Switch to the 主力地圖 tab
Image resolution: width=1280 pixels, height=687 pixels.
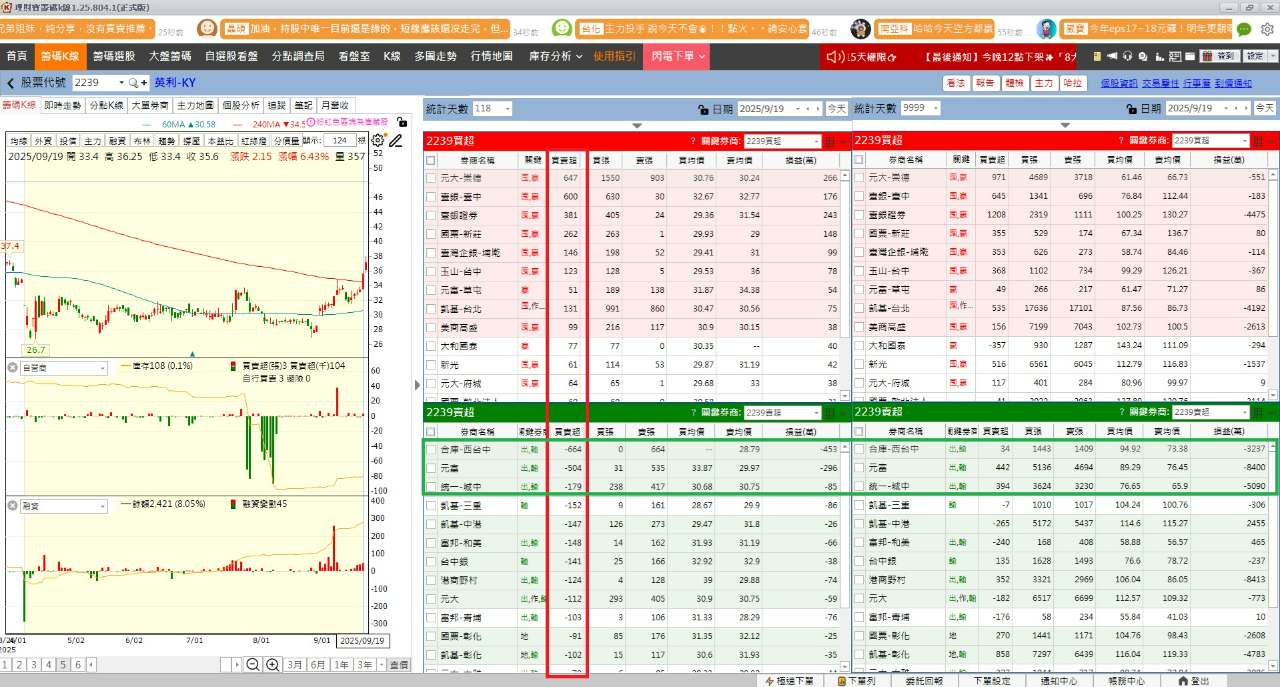[195, 105]
